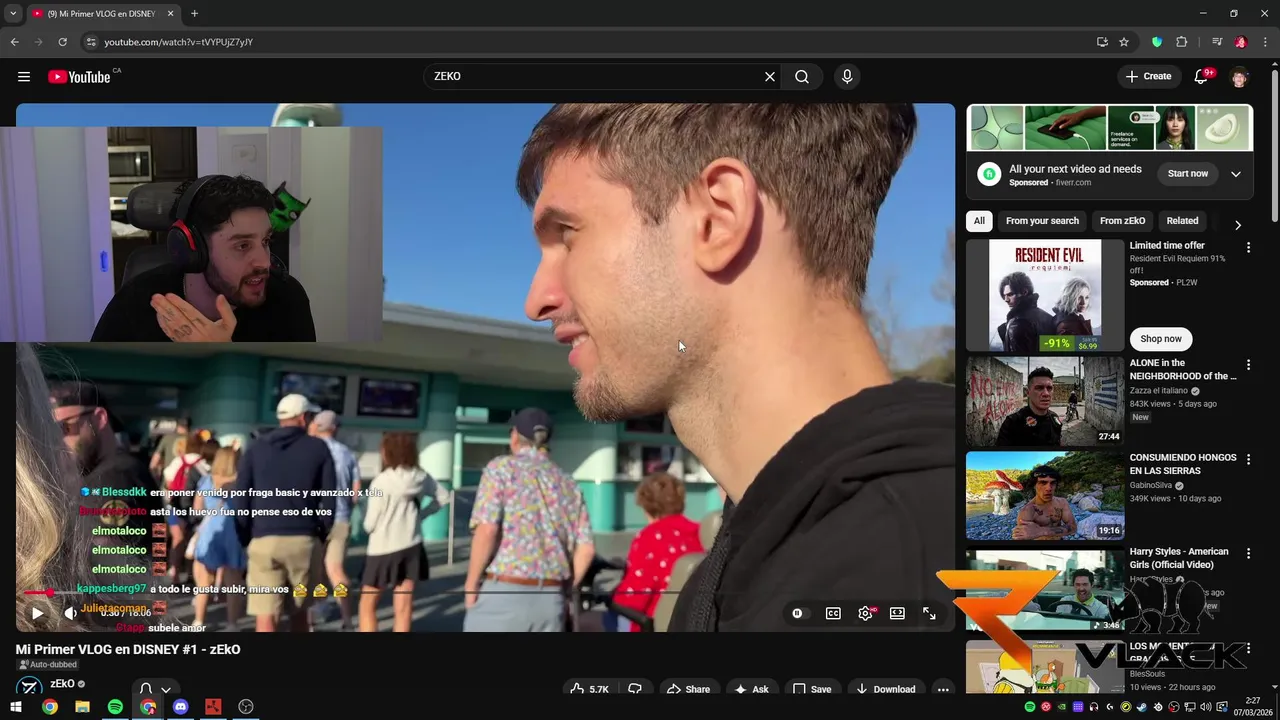This screenshot has width=1280, height=720.
Task: Open the Extensions puzzle icon
Action: [x=1181, y=42]
